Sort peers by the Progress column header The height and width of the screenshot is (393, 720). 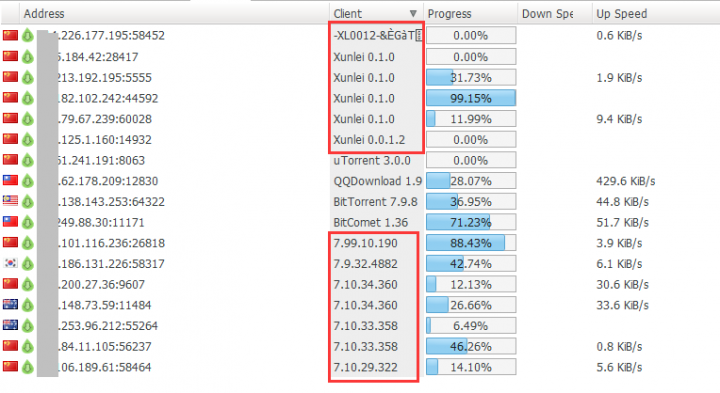[450, 14]
